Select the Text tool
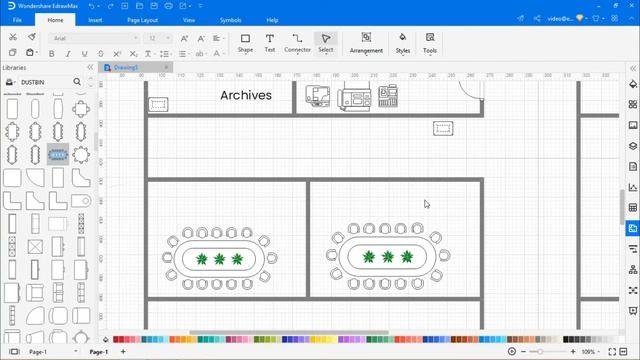640x360 pixels. (270, 43)
